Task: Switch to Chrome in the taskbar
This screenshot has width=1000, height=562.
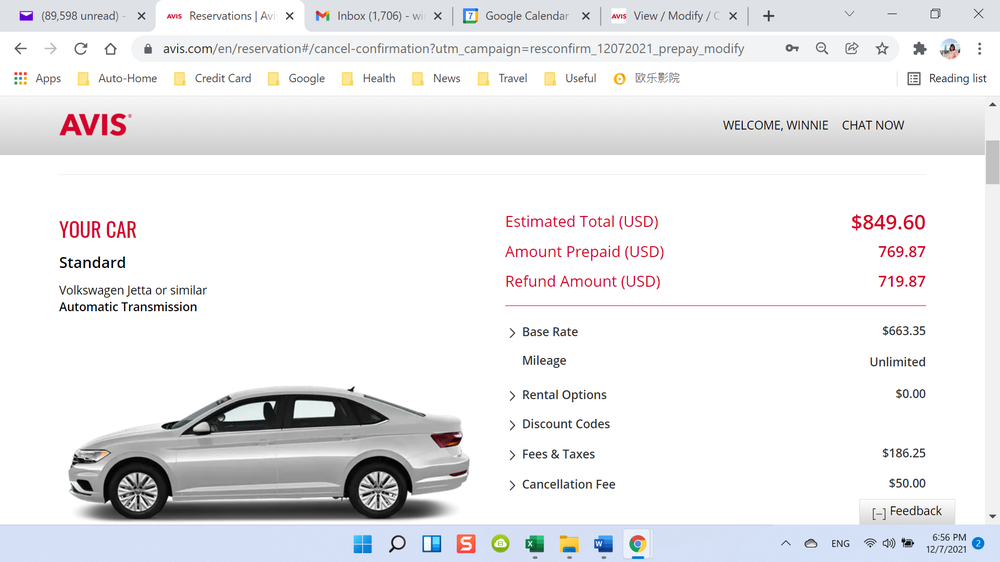Action: tap(638, 544)
